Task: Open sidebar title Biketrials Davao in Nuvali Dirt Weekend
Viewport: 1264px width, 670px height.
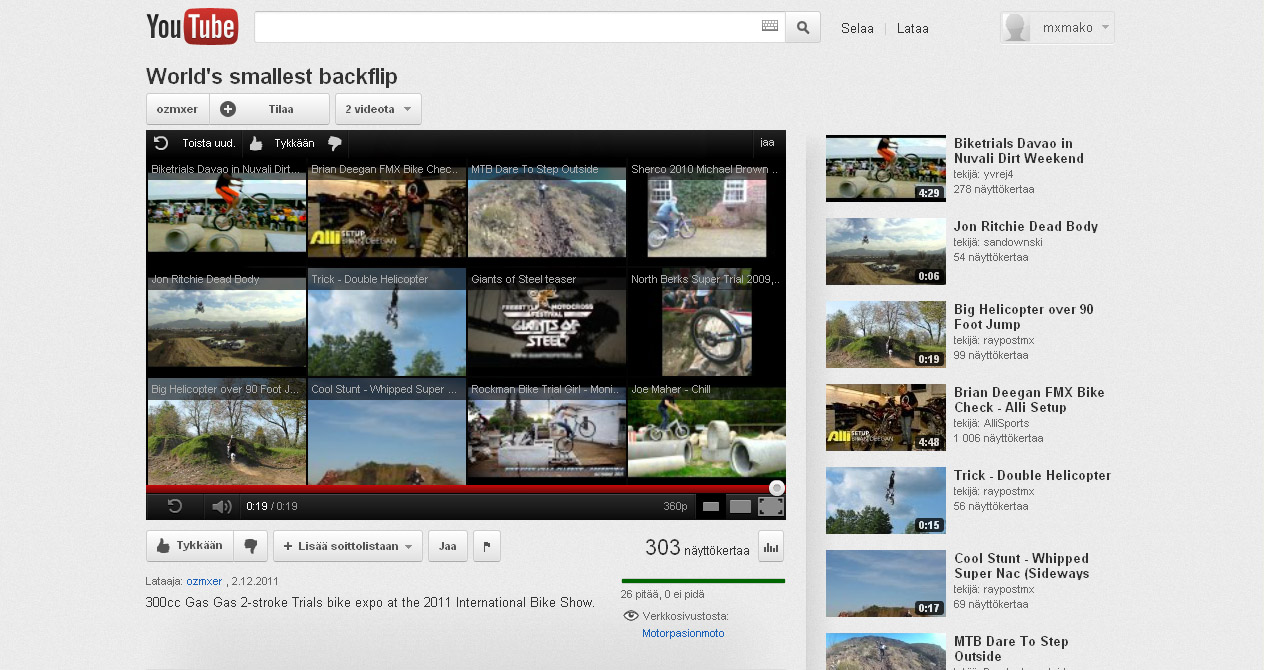Action: pyautogui.click(x=1019, y=151)
